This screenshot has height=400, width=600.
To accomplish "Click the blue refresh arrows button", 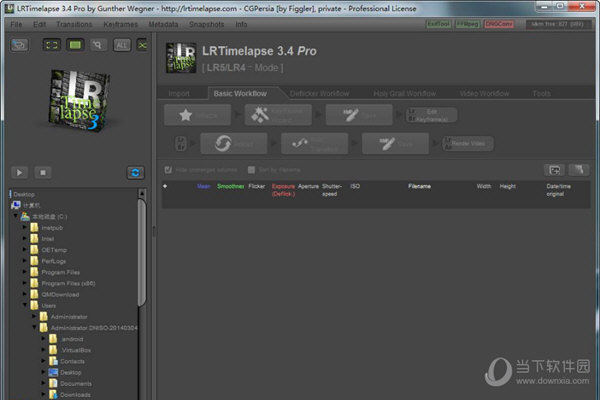I will tap(135, 173).
